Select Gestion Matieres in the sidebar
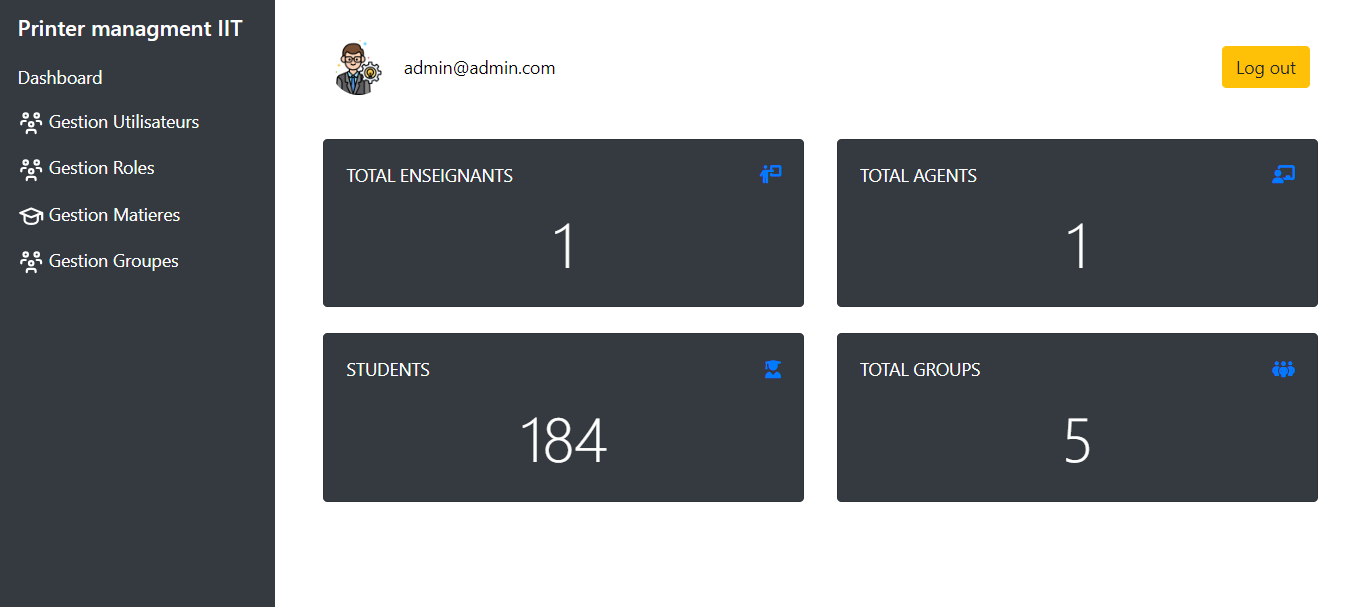 [x=114, y=215]
